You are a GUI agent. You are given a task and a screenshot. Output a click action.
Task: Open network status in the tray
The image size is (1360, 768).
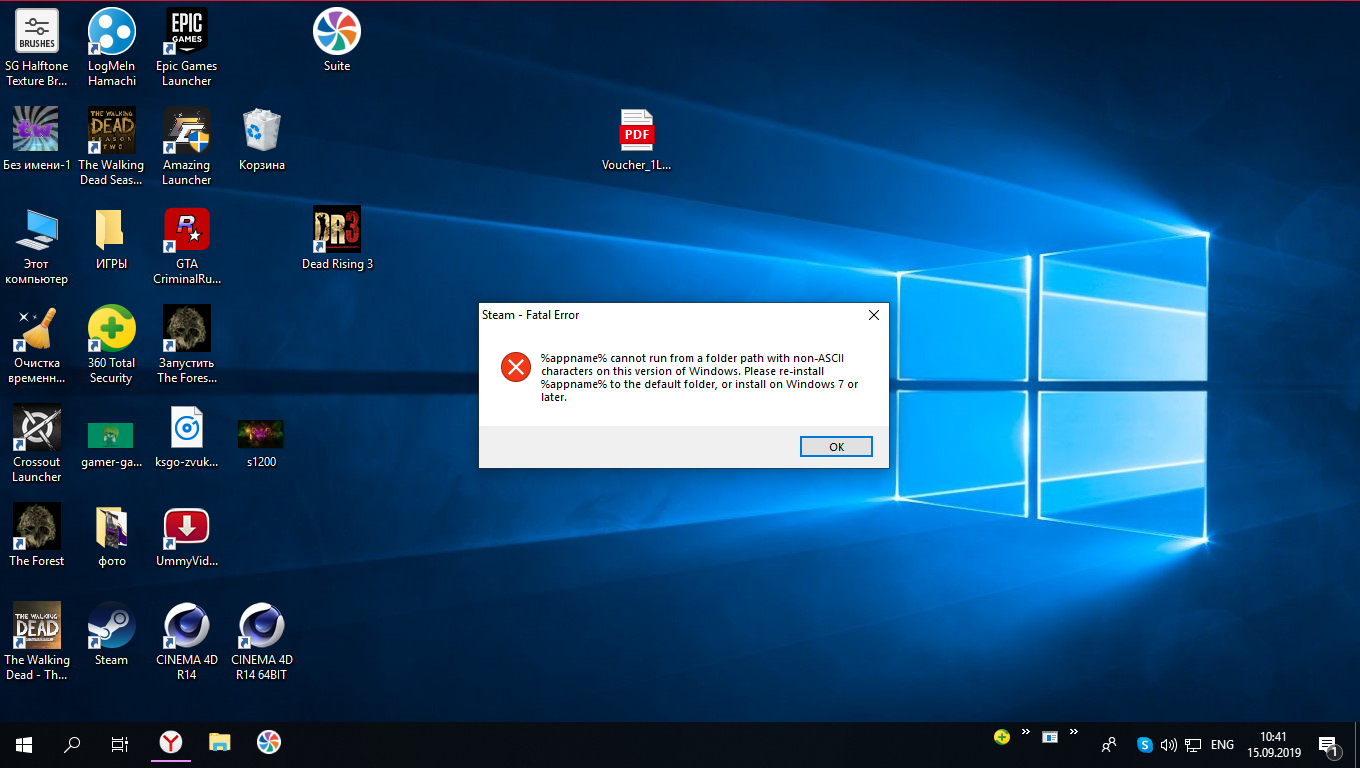[1193, 745]
